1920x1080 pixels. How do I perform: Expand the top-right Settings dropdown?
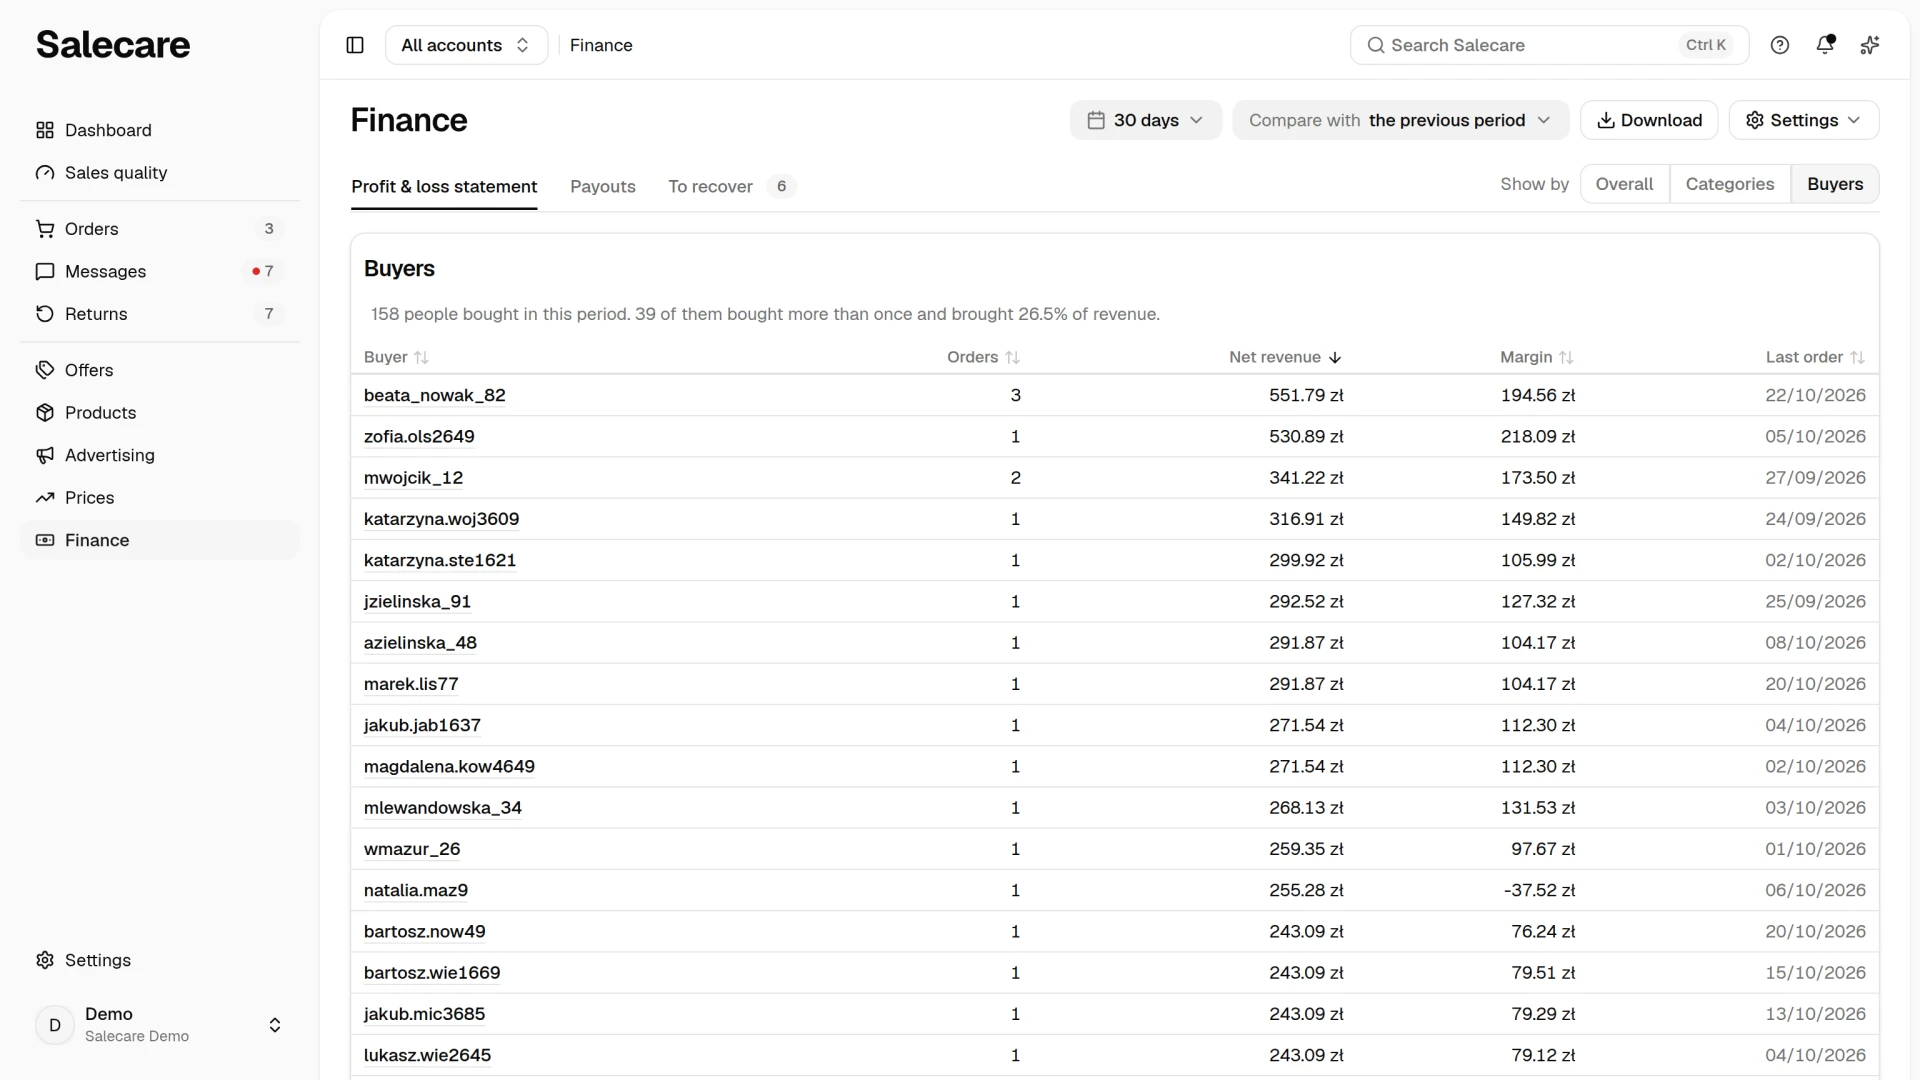click(1804, 120)
